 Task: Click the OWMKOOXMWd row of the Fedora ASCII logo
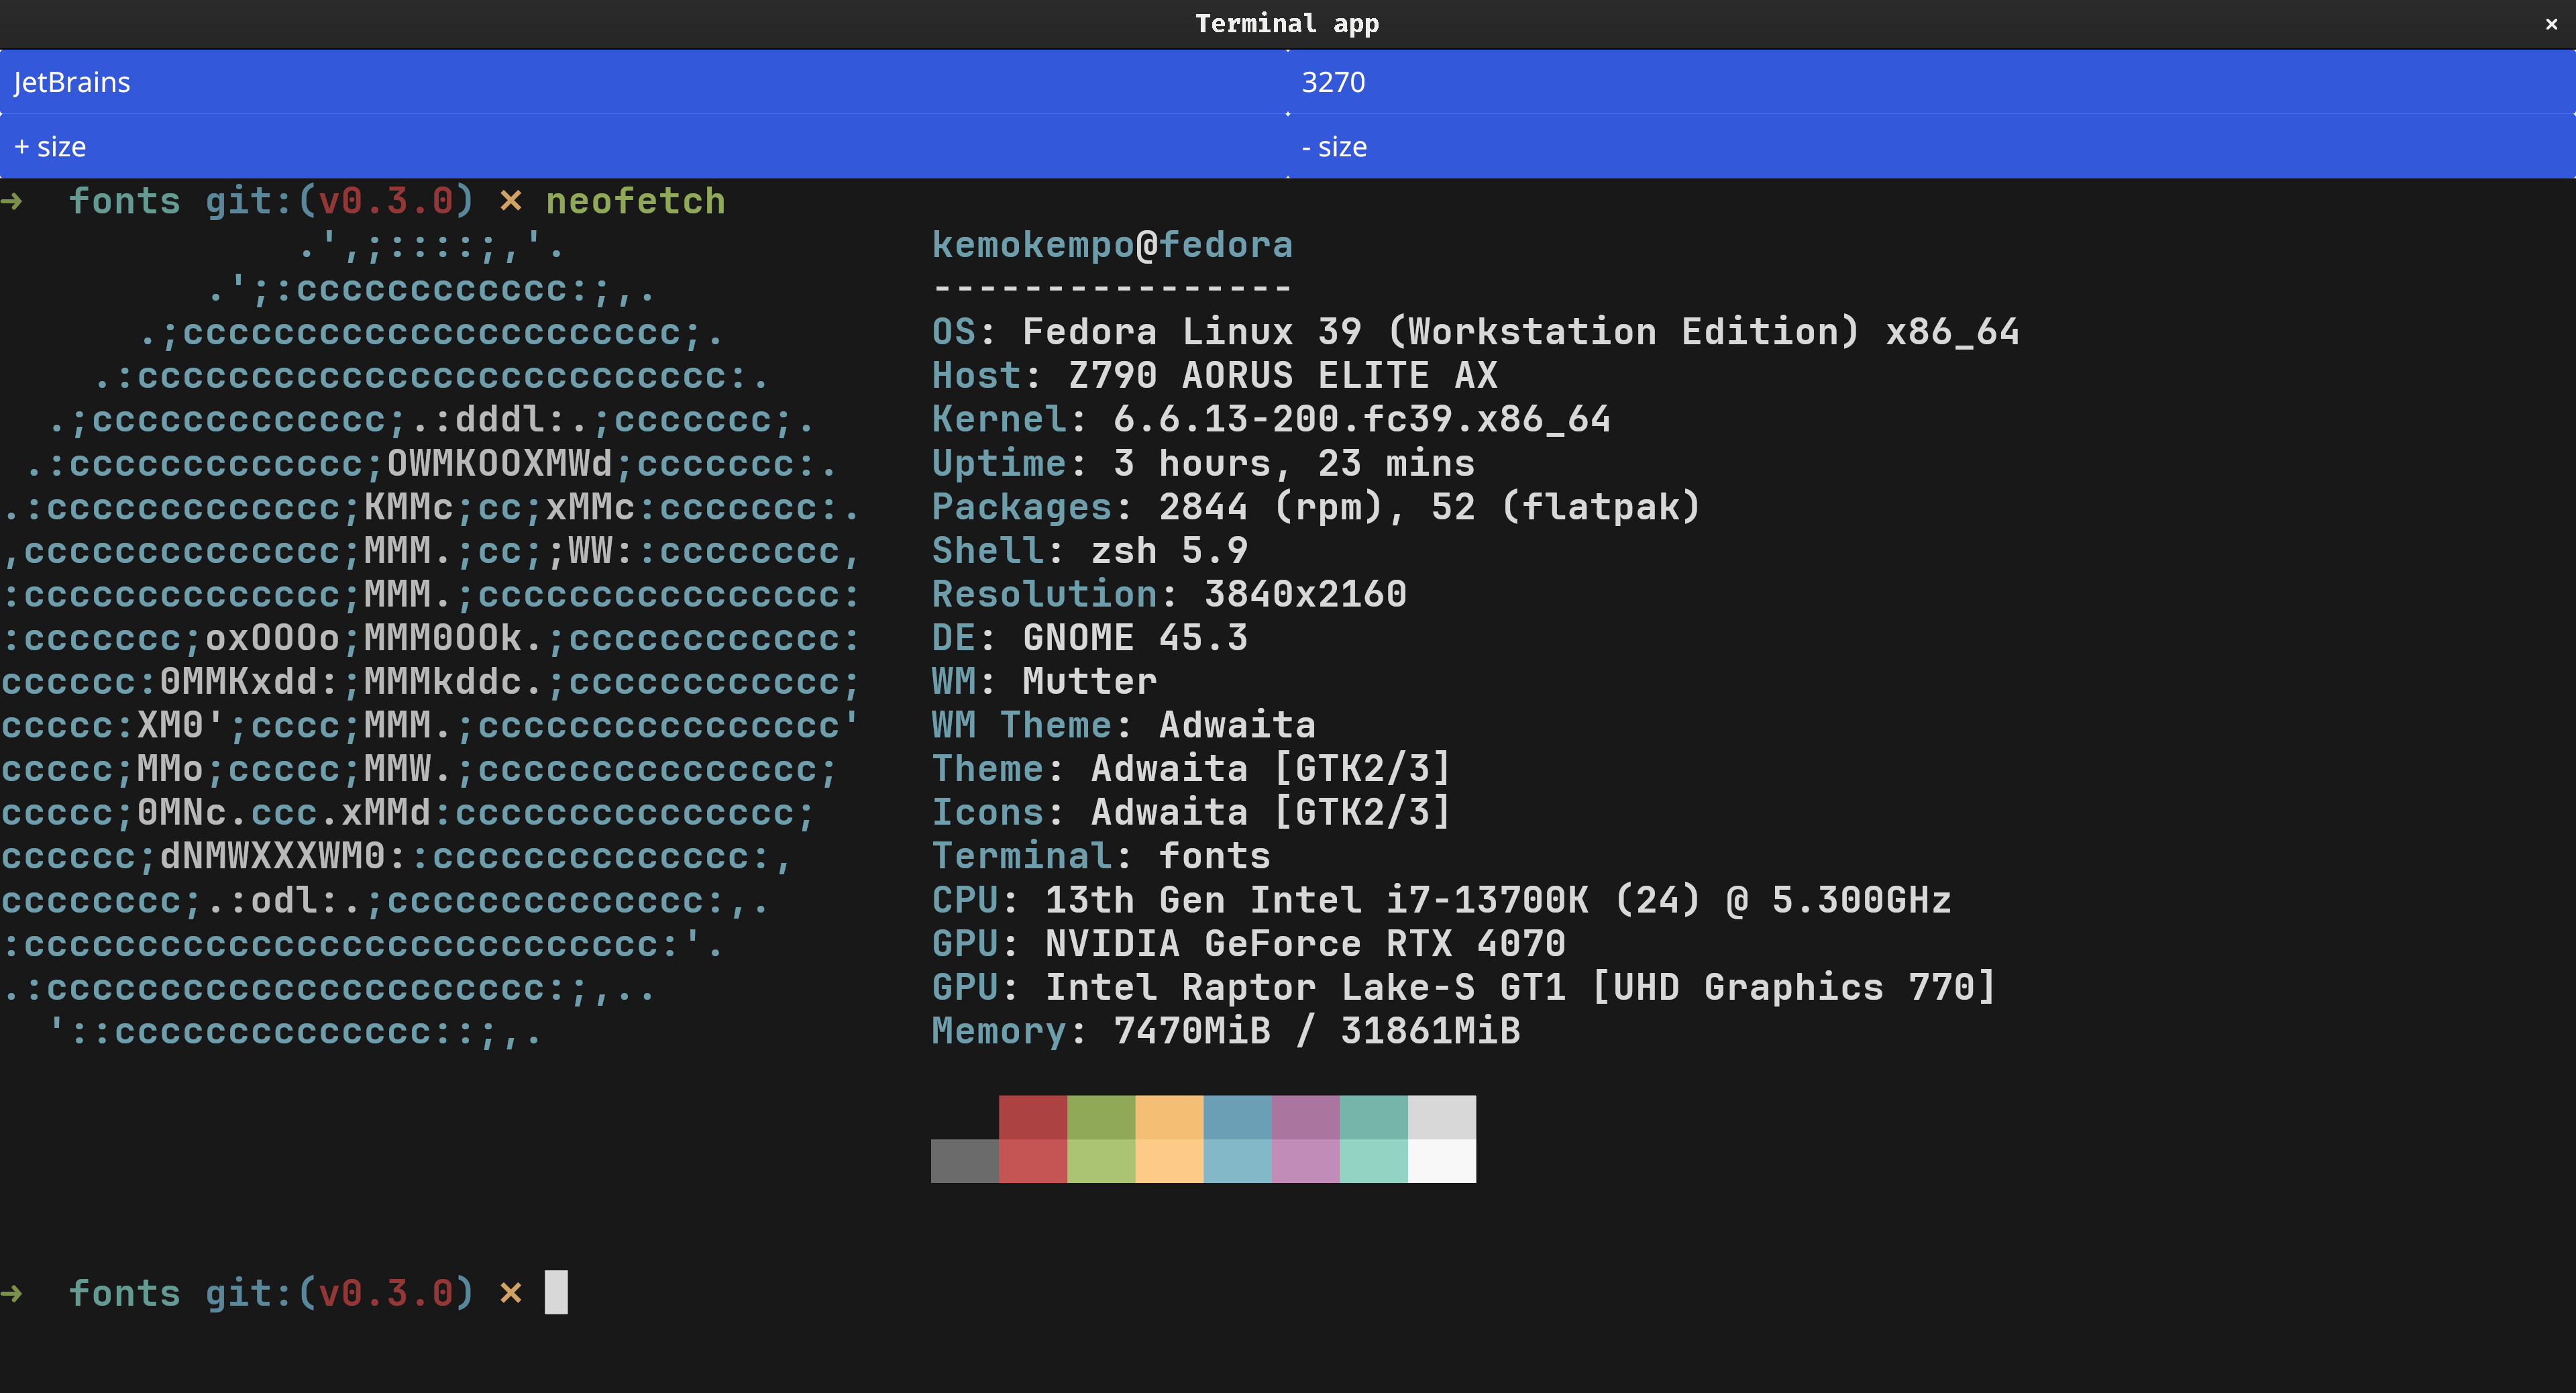point(431,463)
